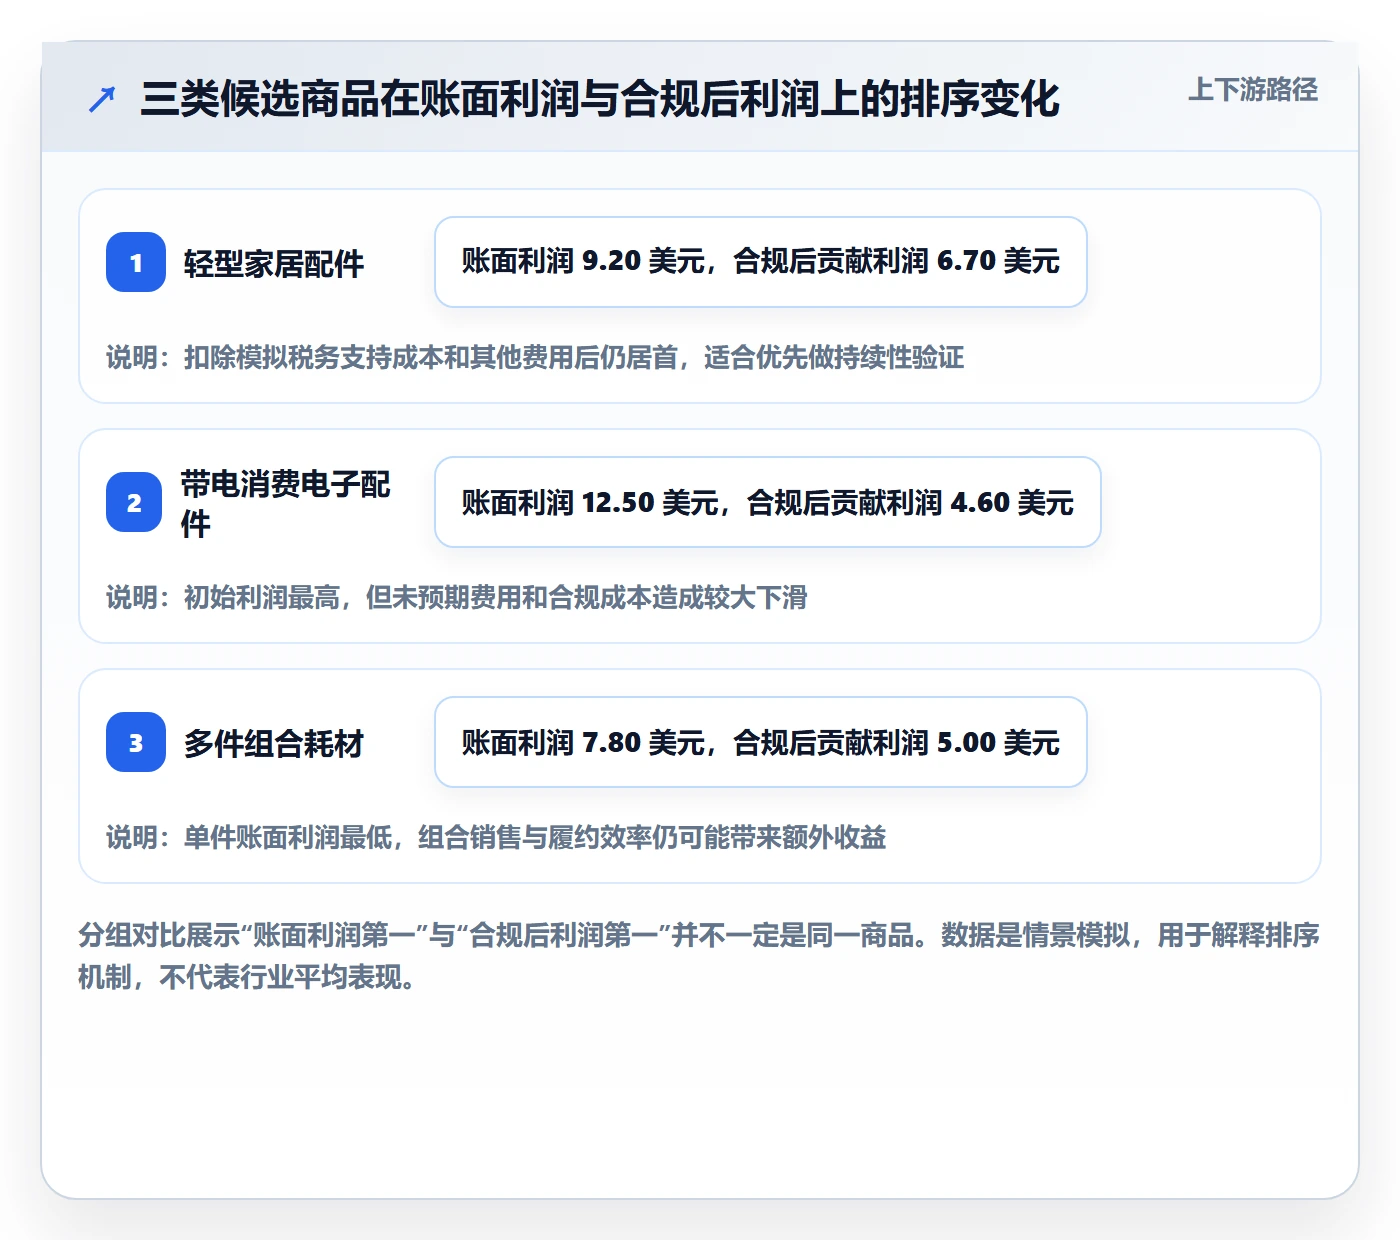1400x1240 pixels.
Task: Click the number 3 rank badge
Action: (x=136, y=742)
